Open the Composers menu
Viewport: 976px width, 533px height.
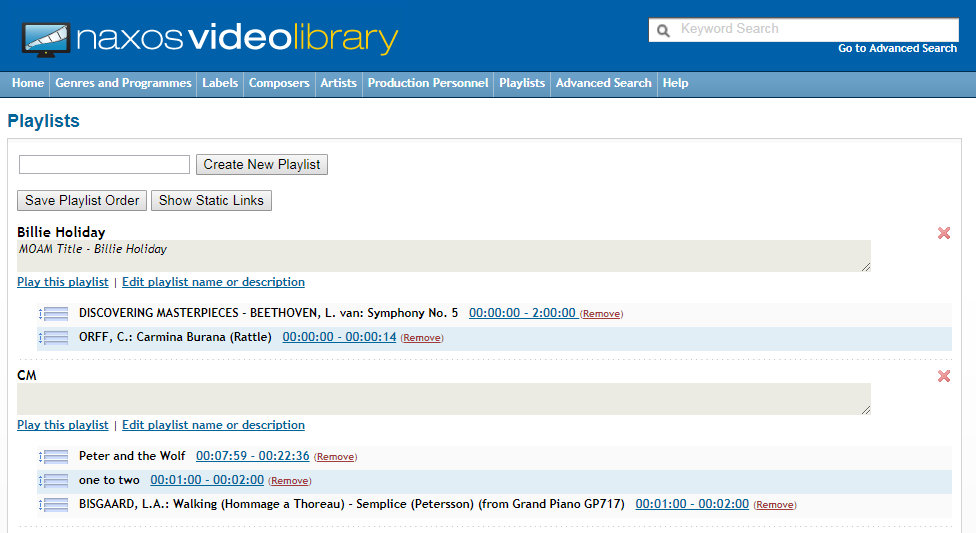coord(279,83)
